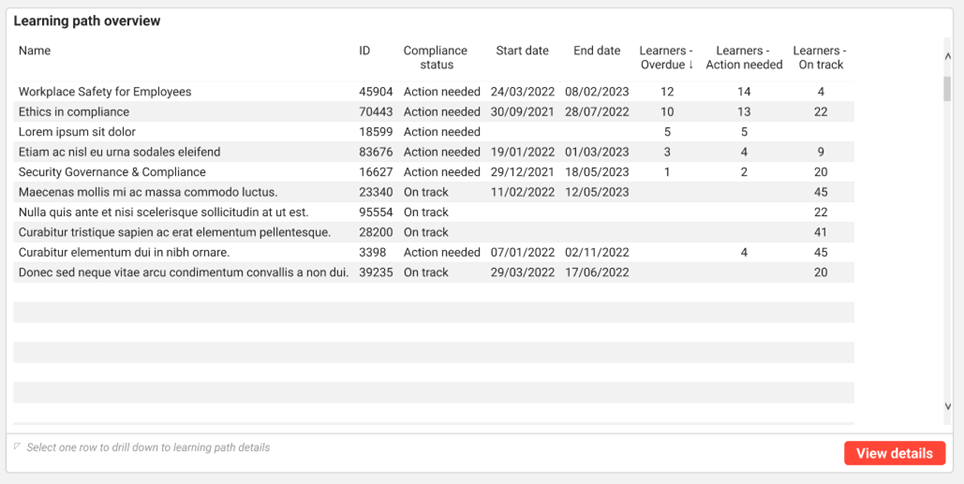Image resolution: width=964 pixels, height=484 pixels.
Task: Click the vertical scrollbar thumb
Action: 947,89
